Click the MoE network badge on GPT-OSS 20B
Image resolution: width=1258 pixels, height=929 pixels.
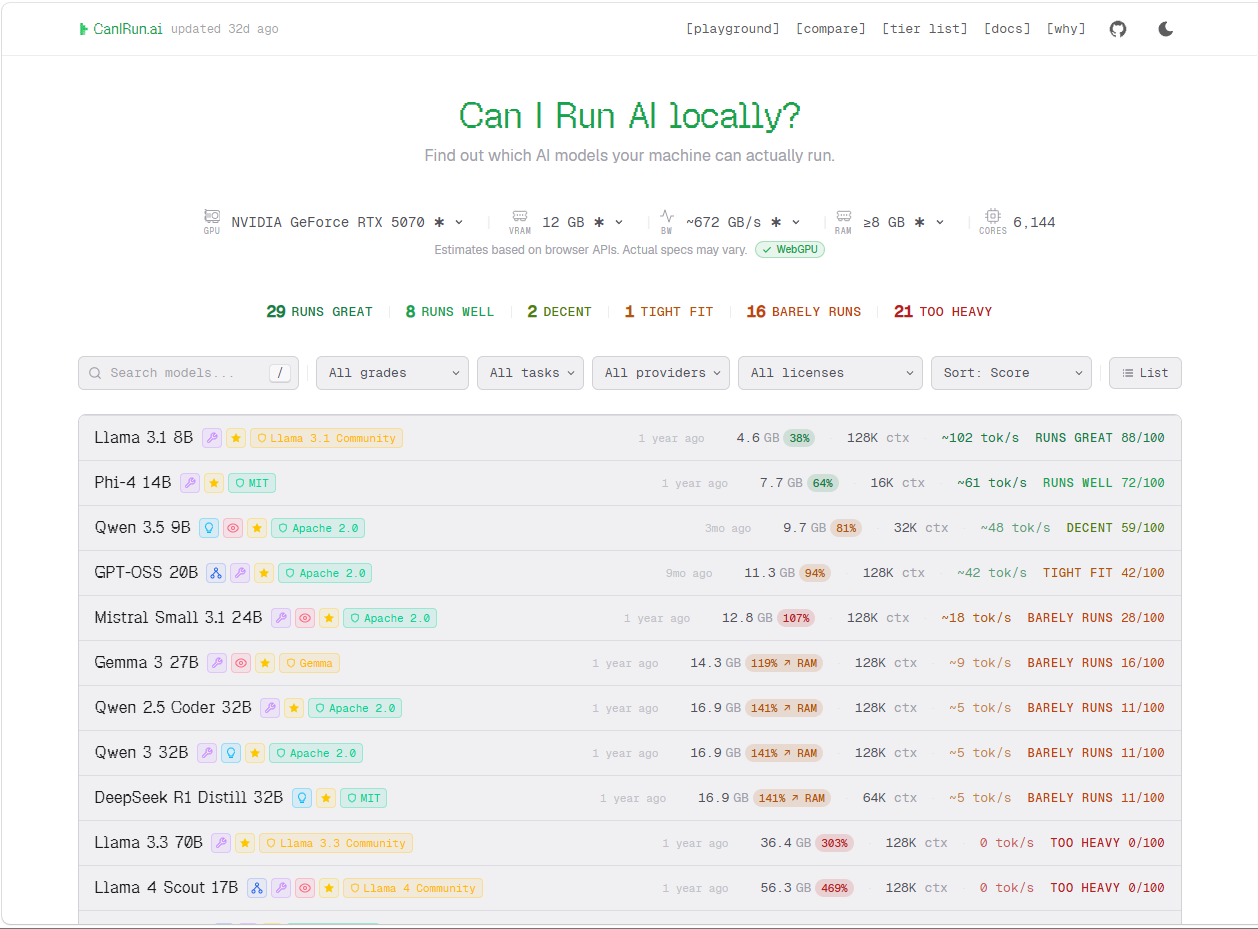pyautogui.click(x=216, y=573)
